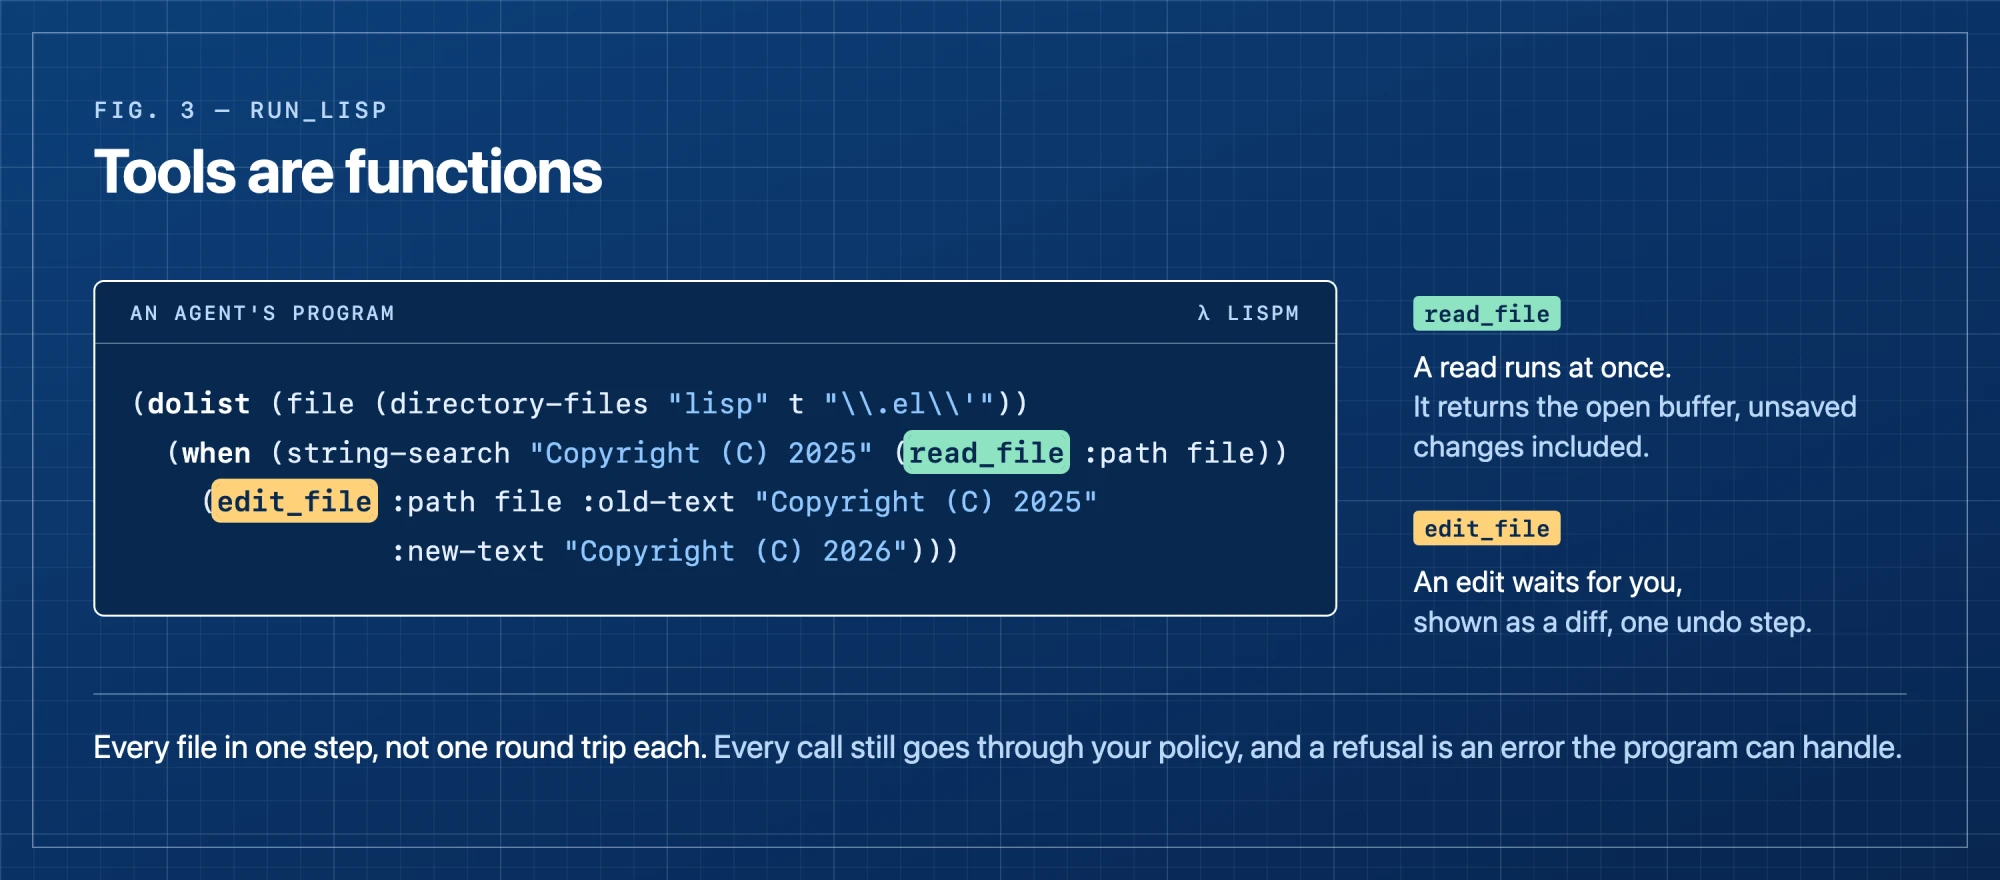This screenshot has width=2000, height=880.
Task: Click the "AN AGENT'S PROGRAM" panel header
Action: tap(262, 313)
